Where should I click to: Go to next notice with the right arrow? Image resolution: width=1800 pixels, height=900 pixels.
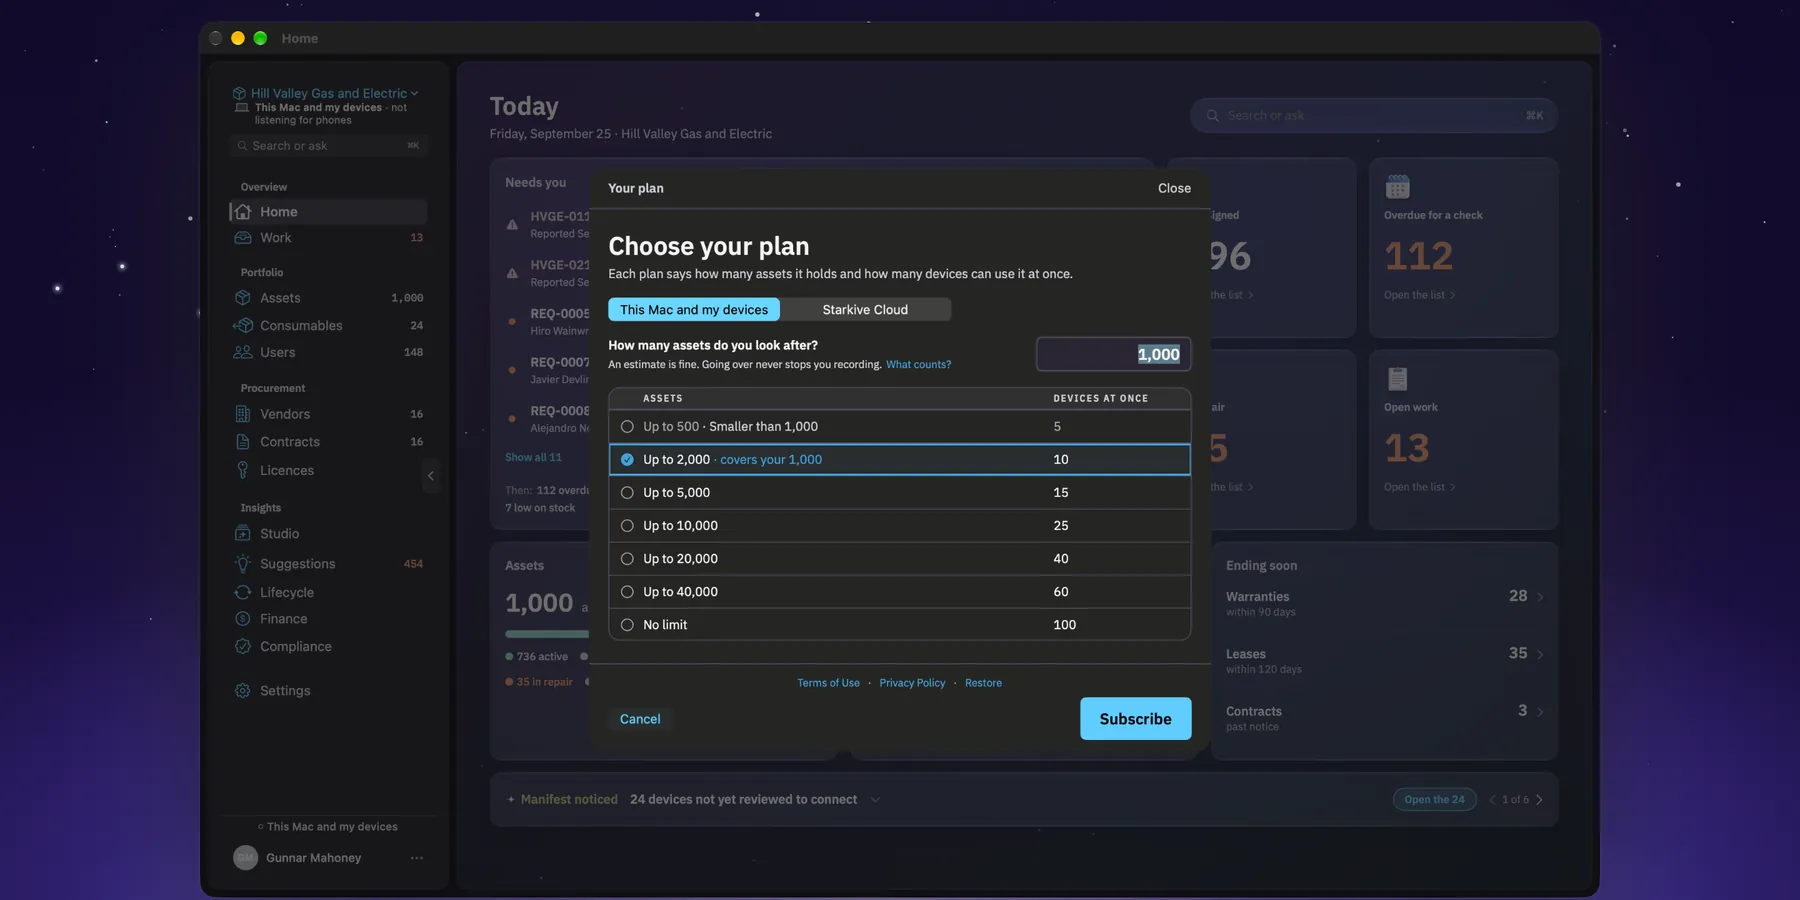point(1539,800)
